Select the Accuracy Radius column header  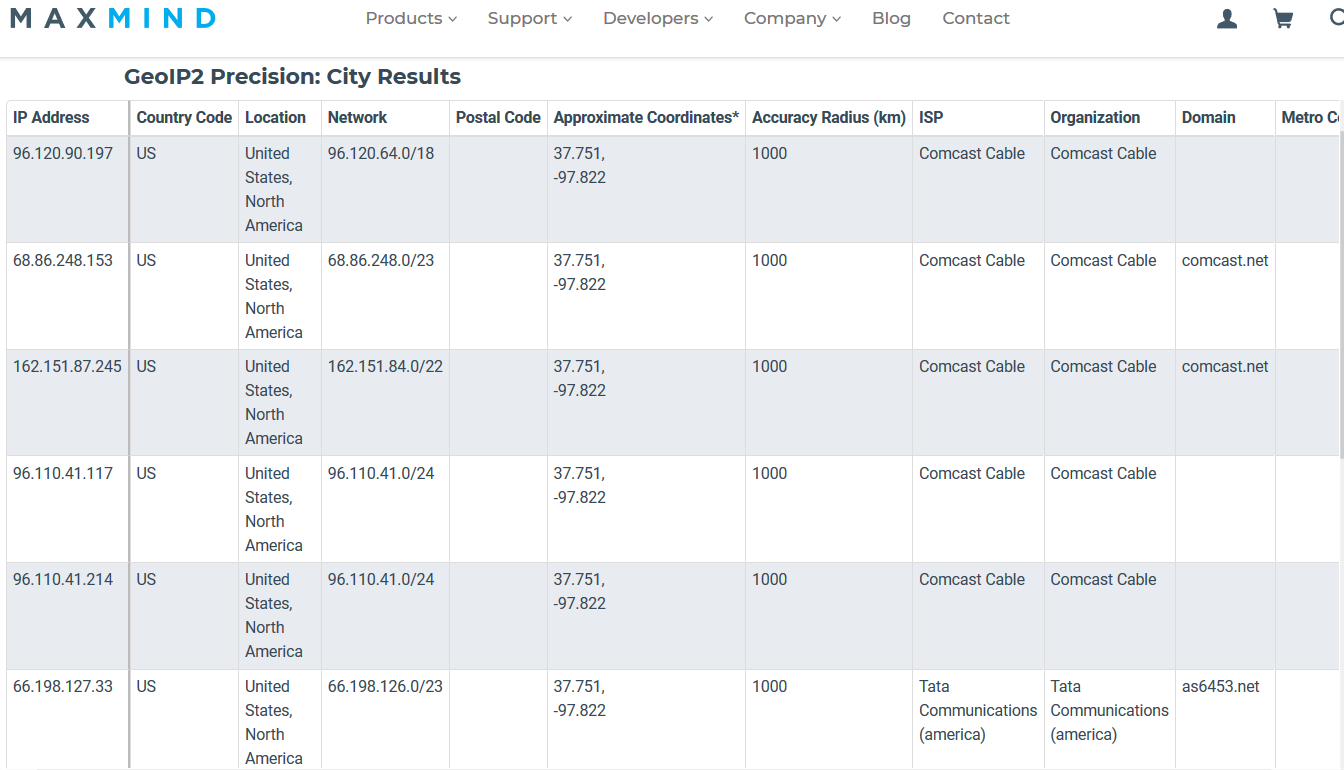[829, 117]
